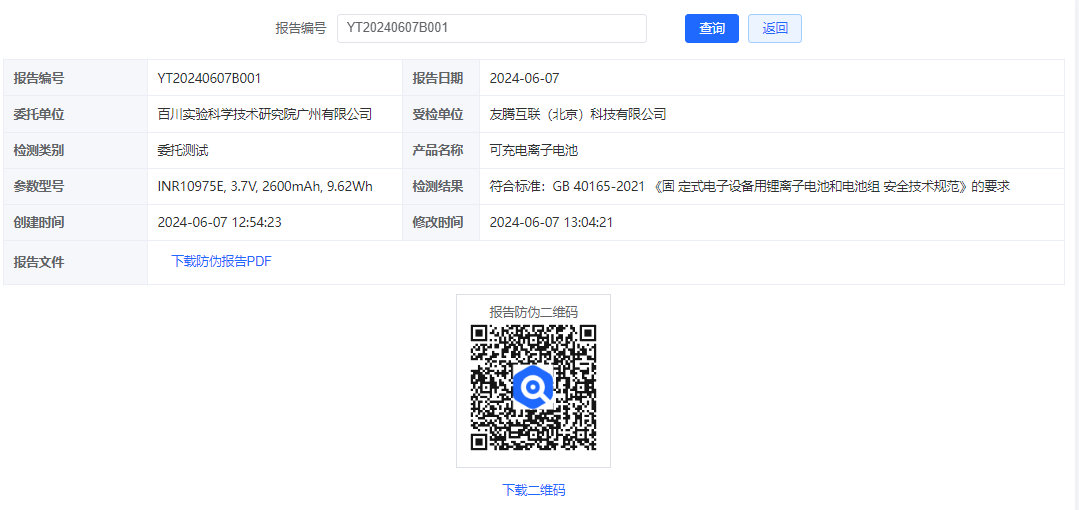Click the 报告防伪二维码 heading

[x=533, y=312]
